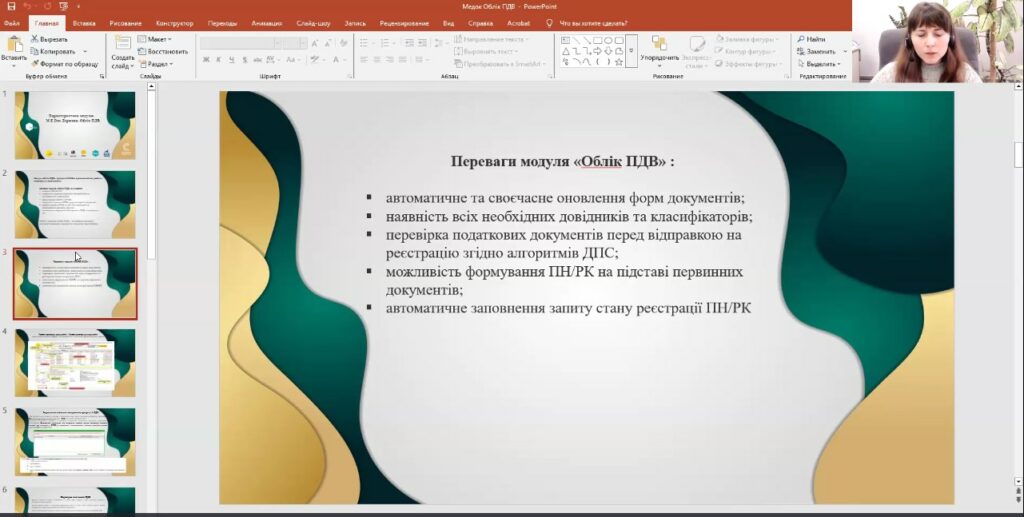Select slide 4 thumbnail in slide panel
This screenshot has width=1024, height=517.
75,362
